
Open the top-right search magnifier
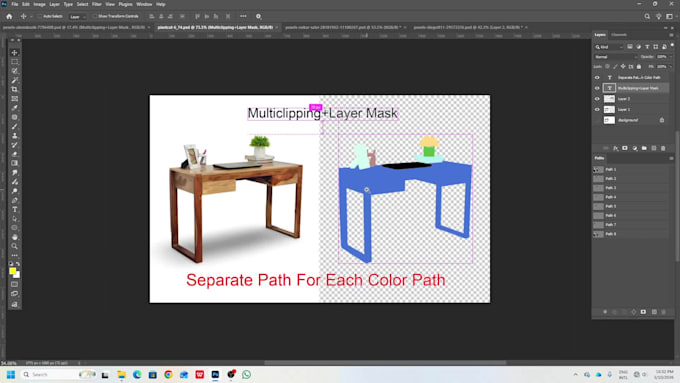[x=647, y=16]
